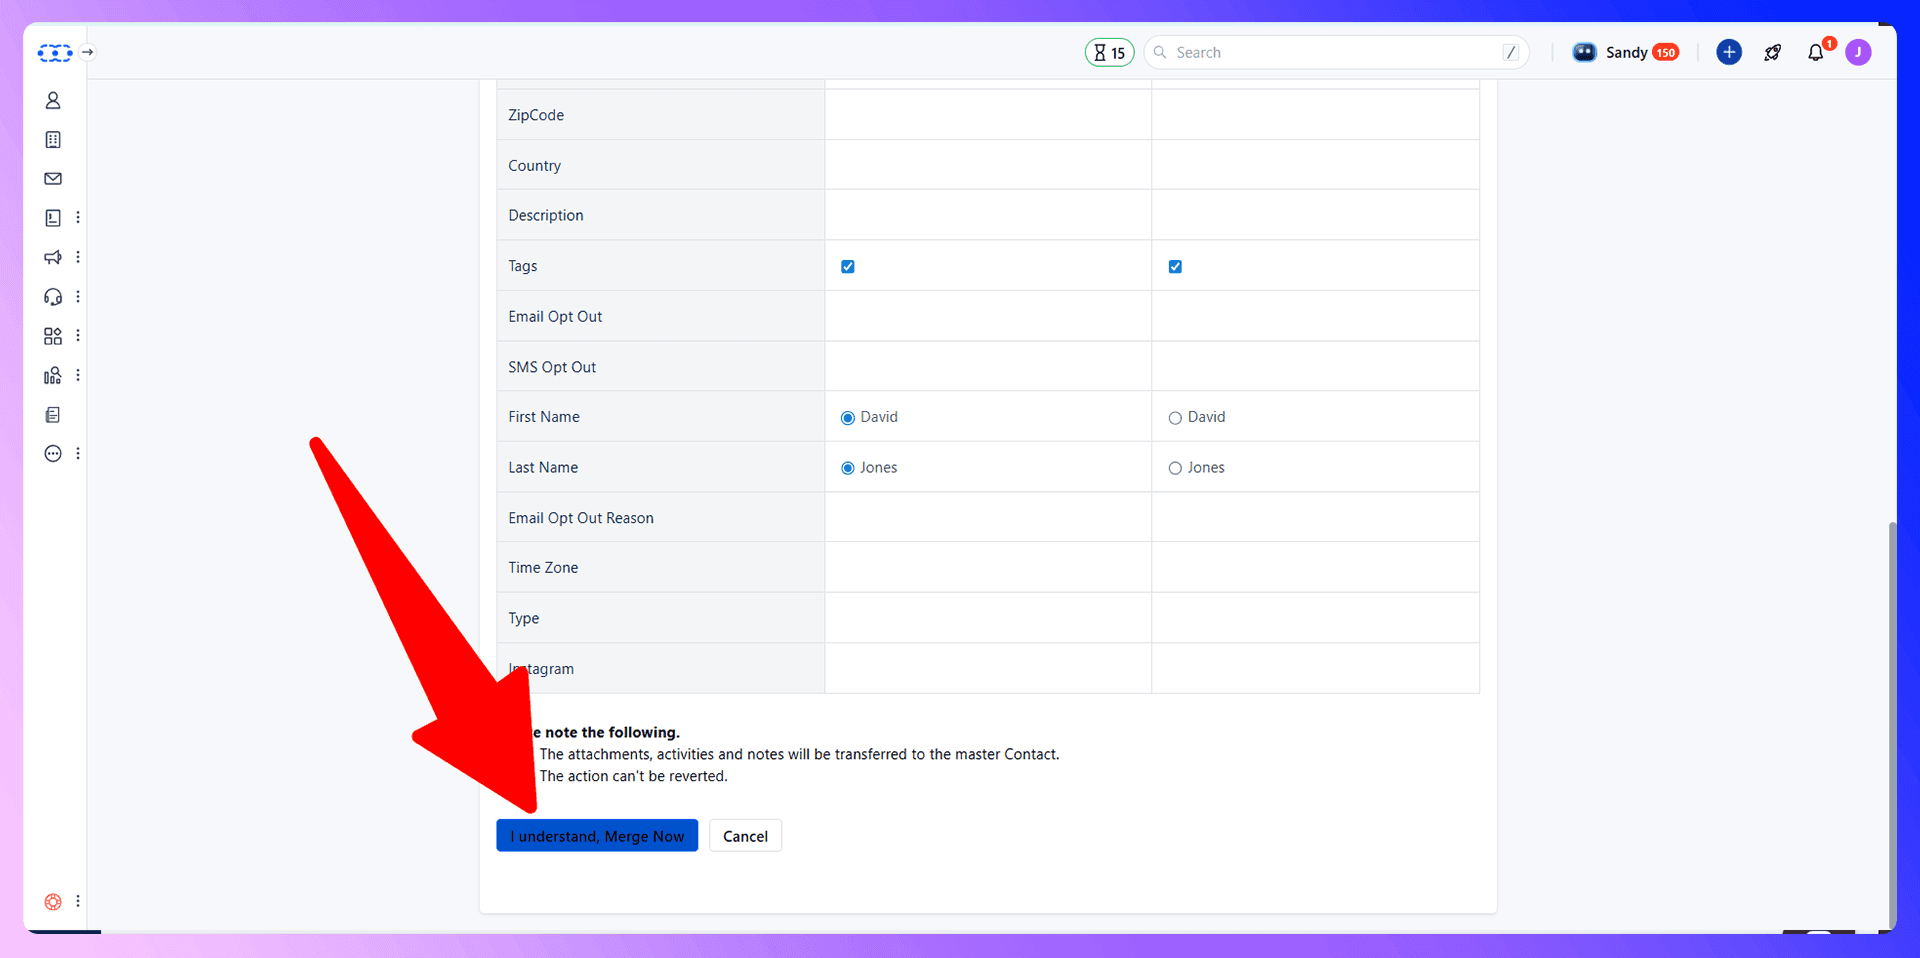Click the rocket icon in top bar
The width and height of the screenshot is (1920, 958).
click(x=1773, y=52)
